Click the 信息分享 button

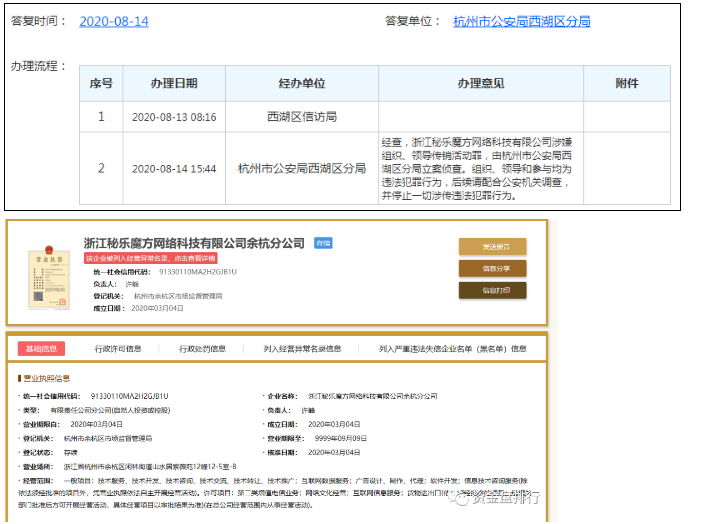click(492, 268)
